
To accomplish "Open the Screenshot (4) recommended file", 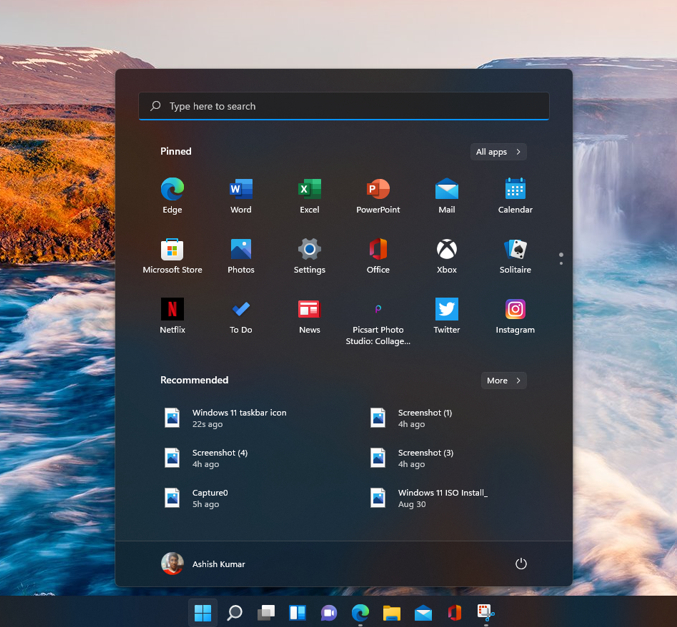I will pyautogui.click(x=219, y=458).
